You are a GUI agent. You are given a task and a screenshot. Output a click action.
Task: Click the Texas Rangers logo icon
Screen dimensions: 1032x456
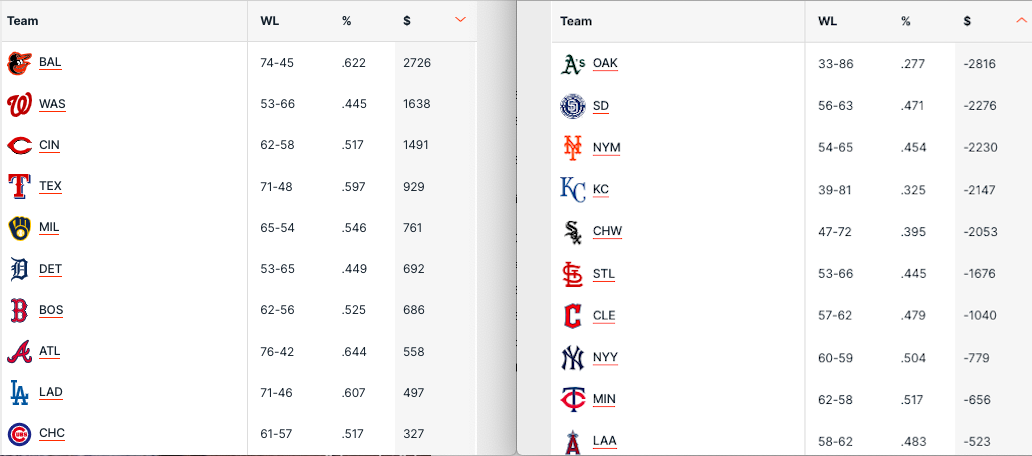pyautogui.click(x=19, y=187)
